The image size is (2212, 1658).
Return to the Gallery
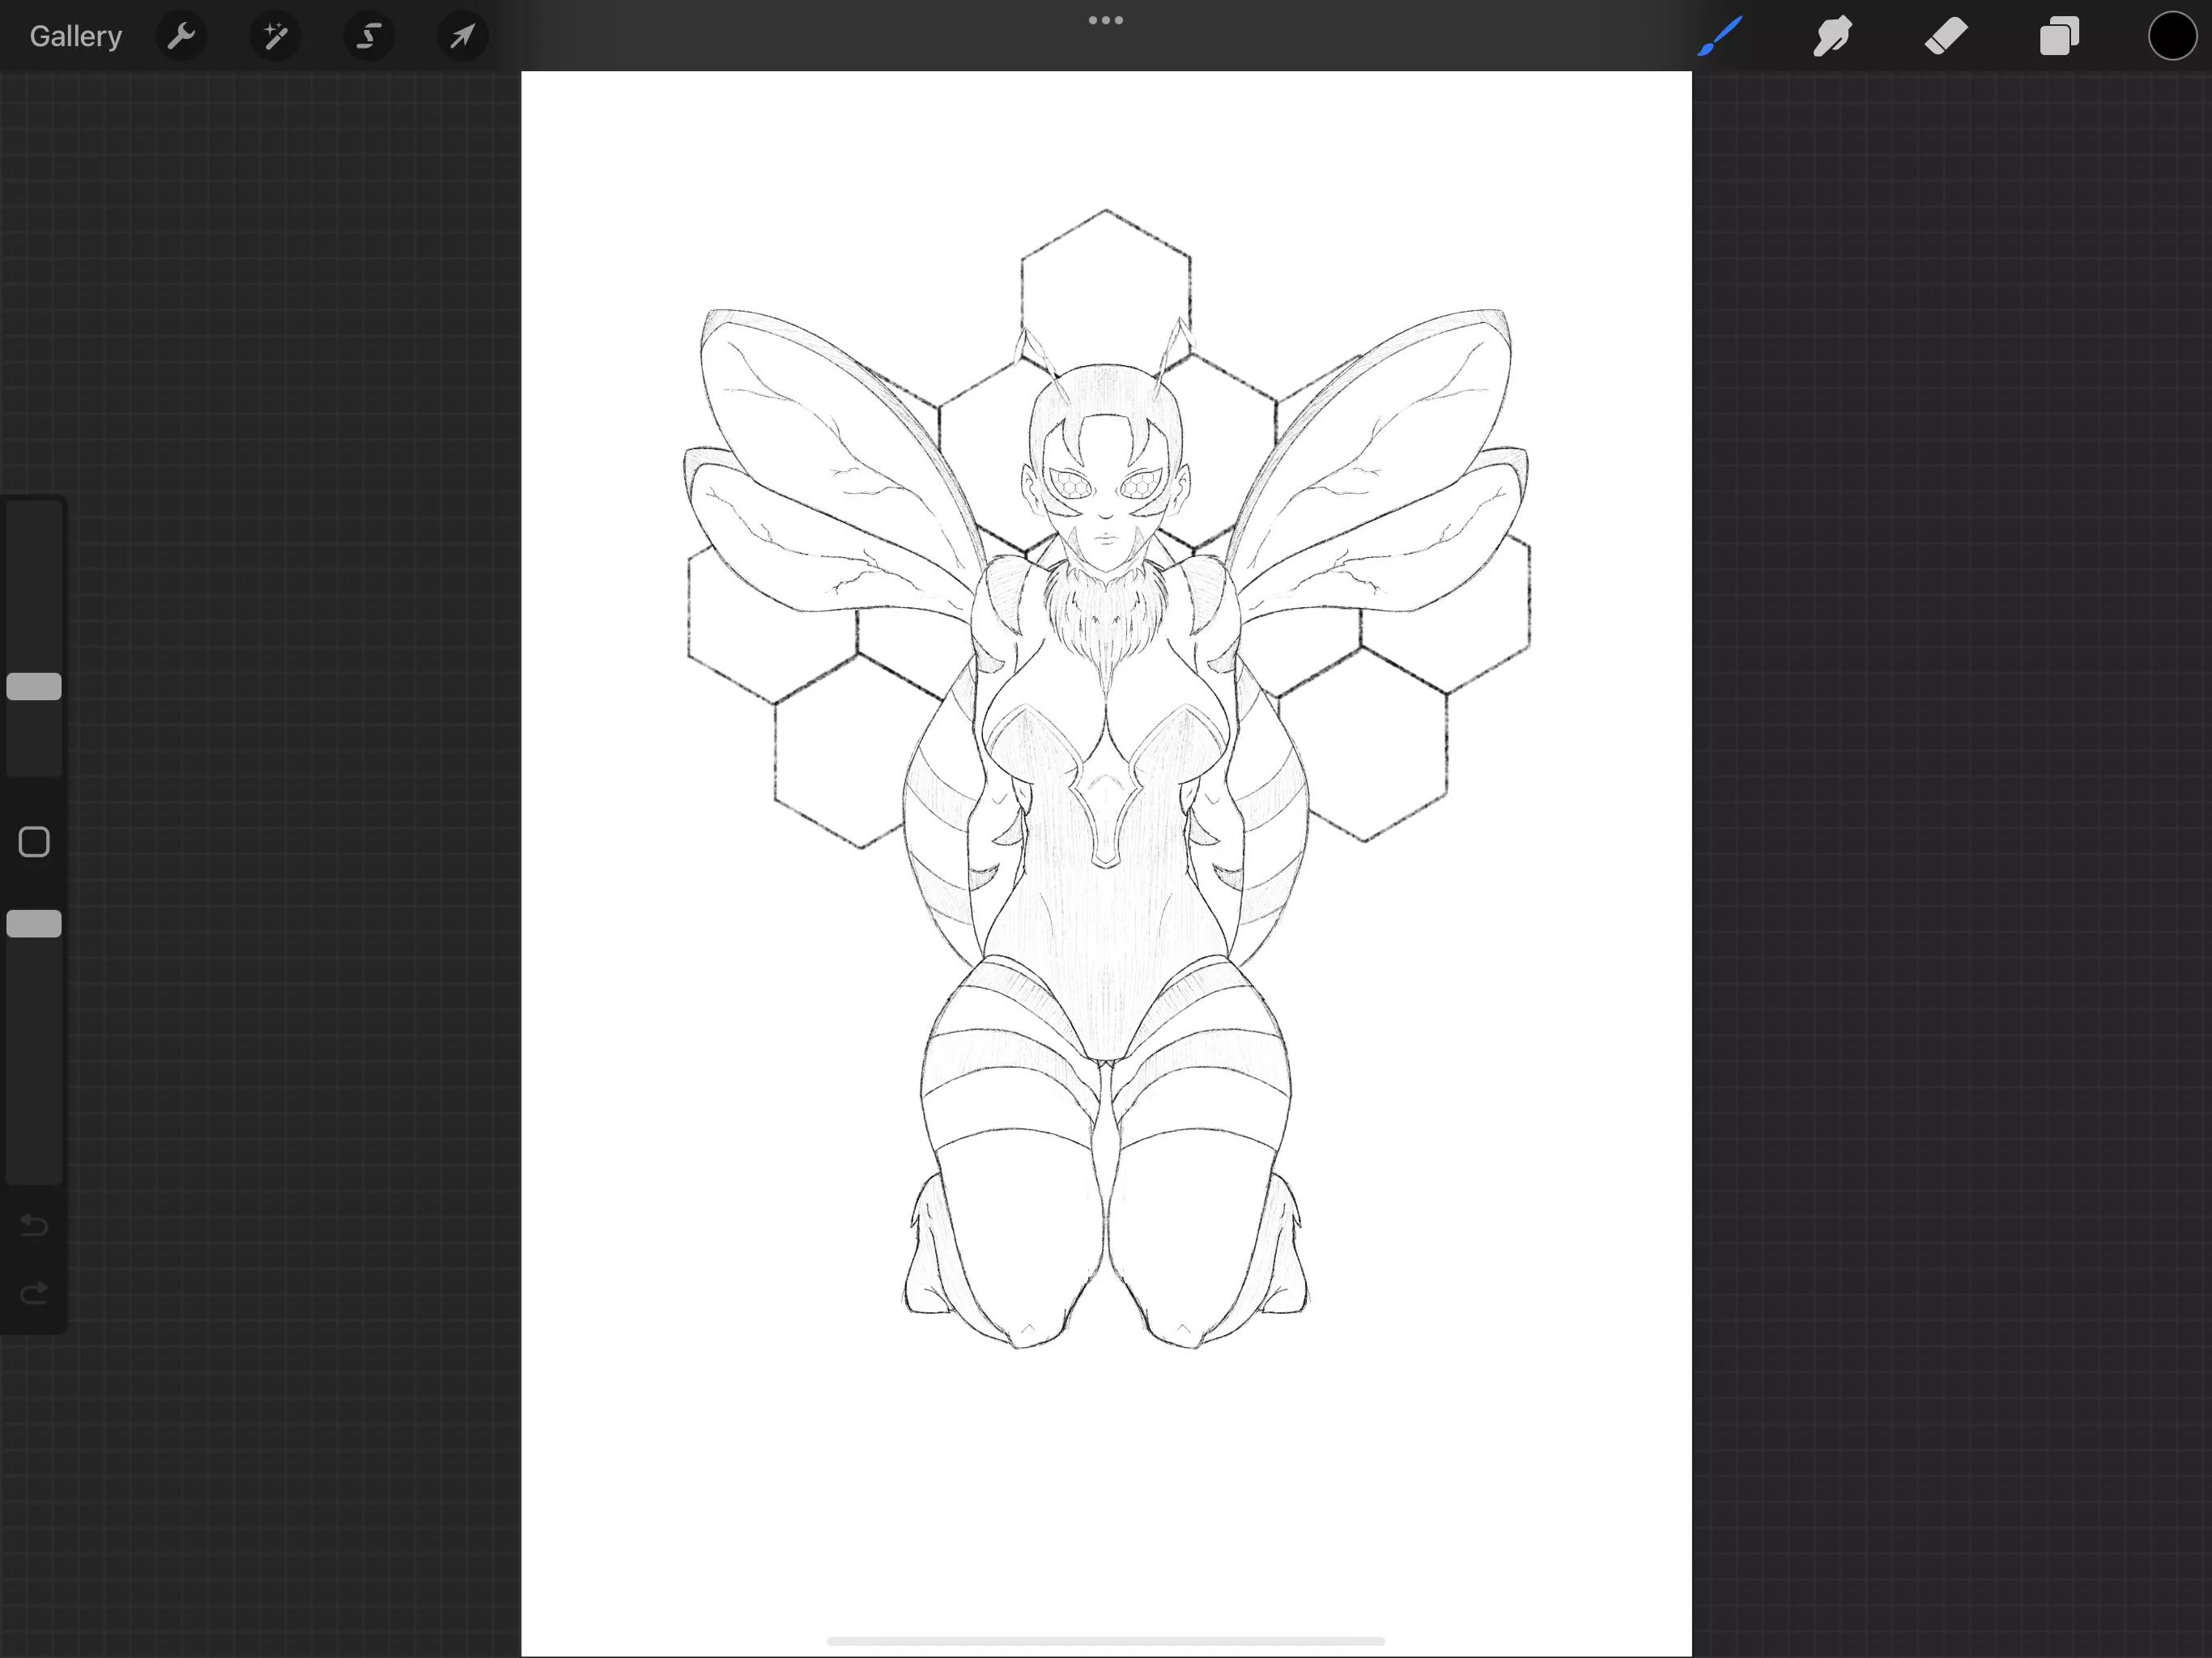pyautogui.click(x=75, y=36)
